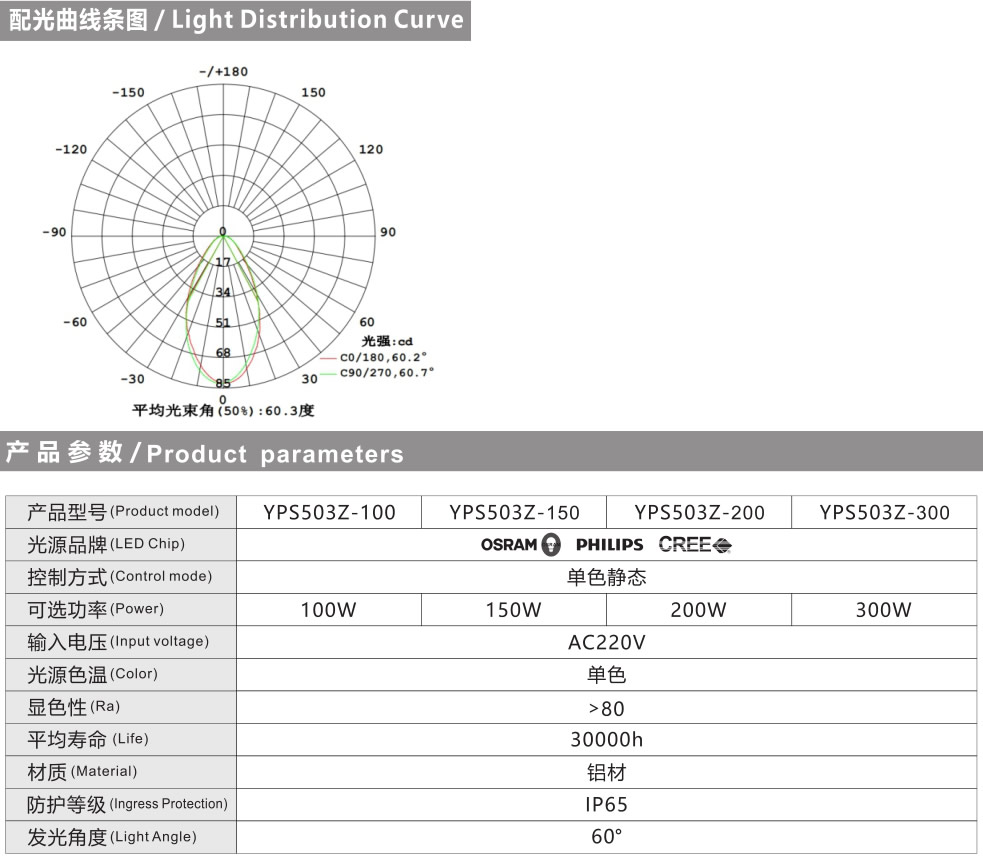Click the red C0/180 legend line

[x=329, y=357]
